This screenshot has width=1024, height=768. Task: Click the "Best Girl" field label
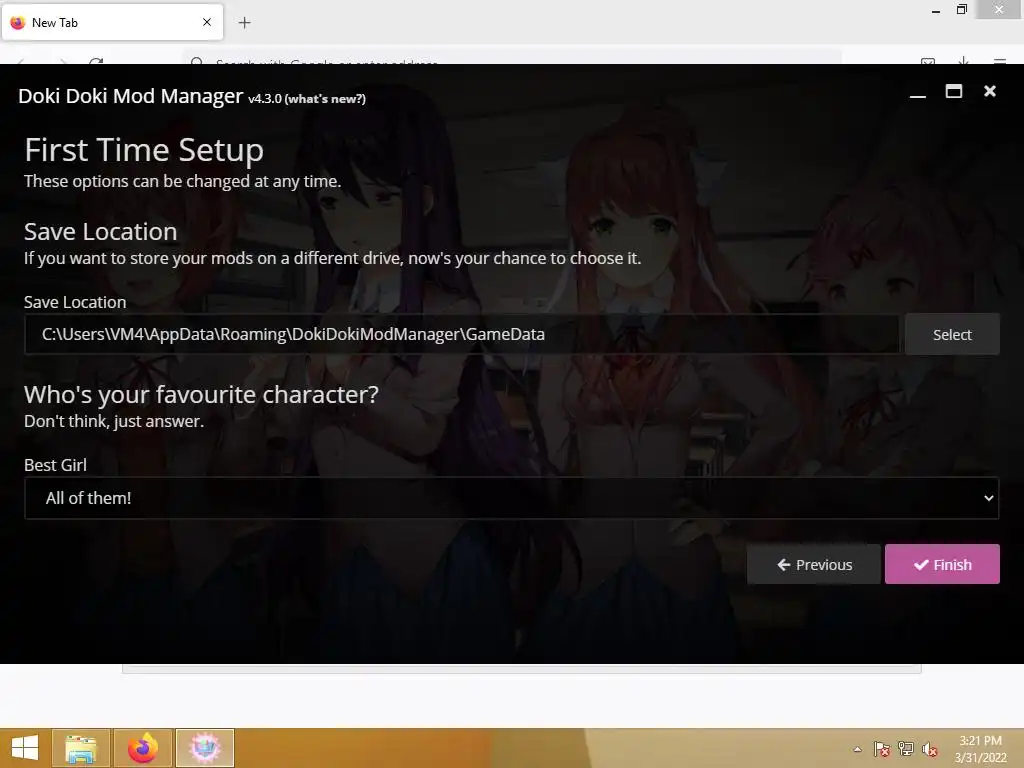click(56, 465)
